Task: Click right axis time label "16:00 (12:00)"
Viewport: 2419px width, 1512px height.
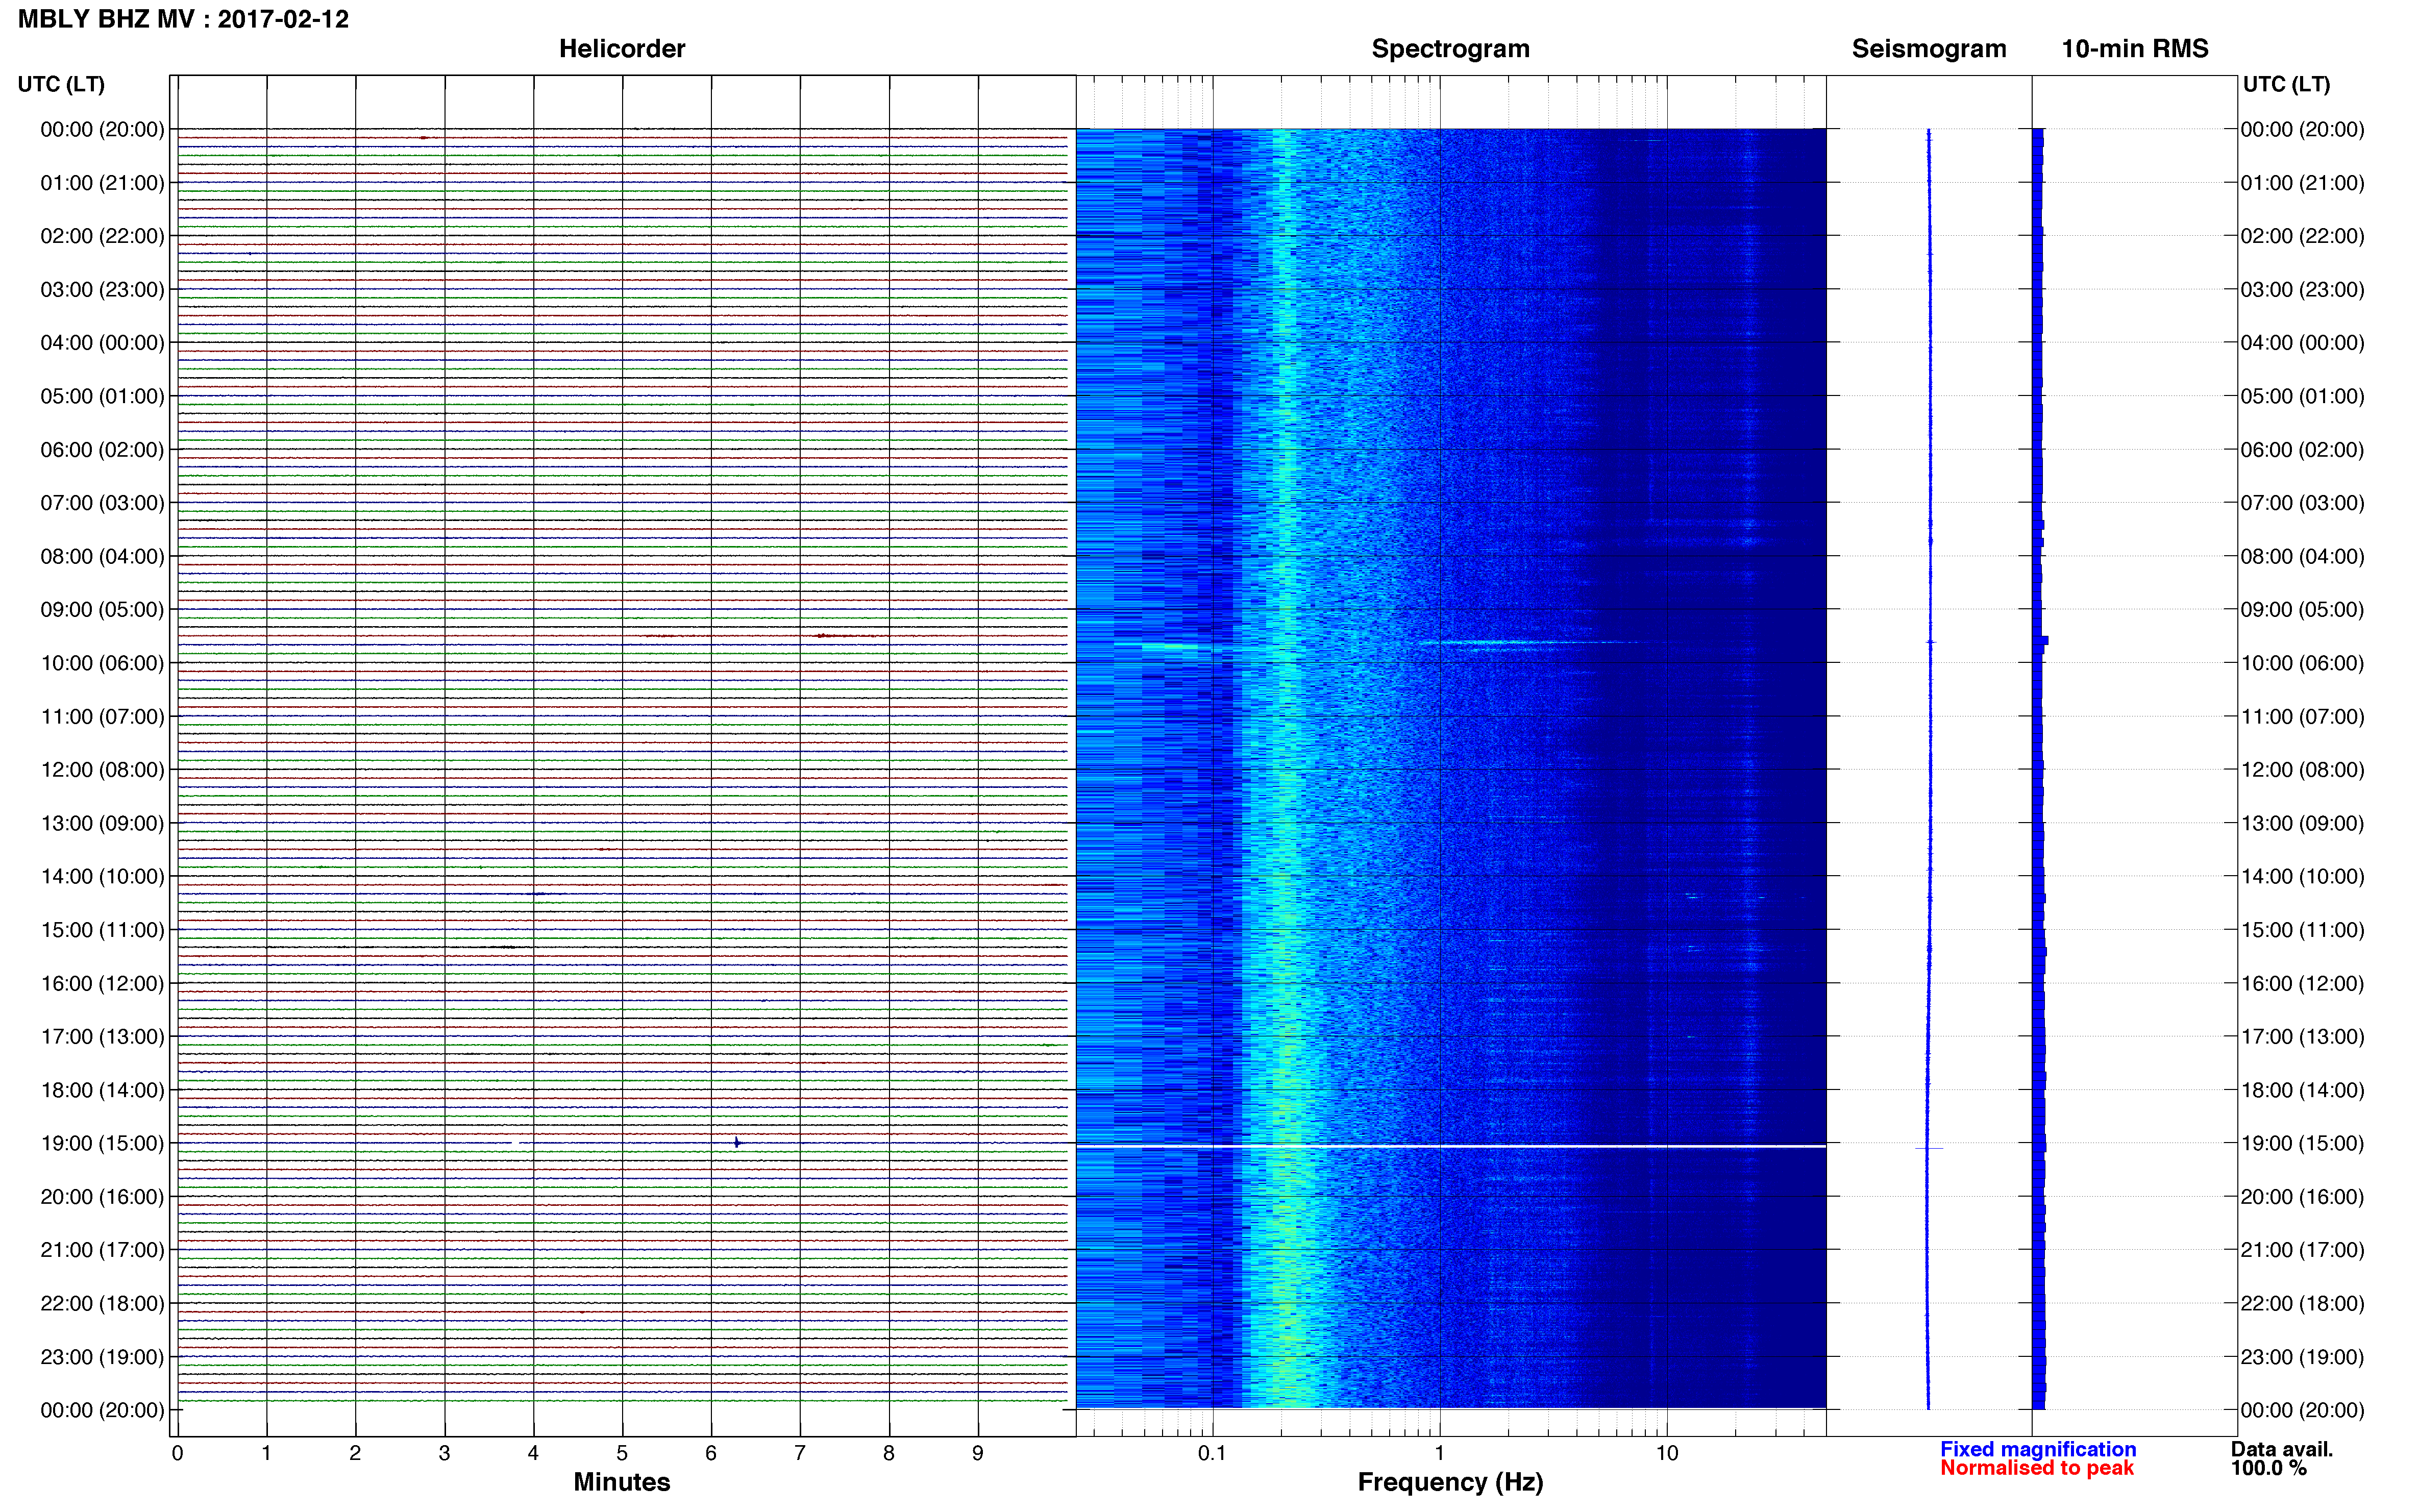Action: [x=2302, y=984]
